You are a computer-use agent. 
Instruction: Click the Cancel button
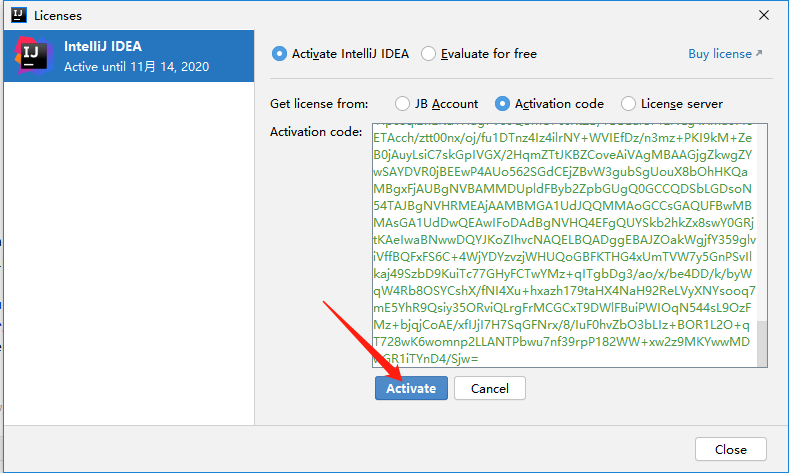pos(490,388)
